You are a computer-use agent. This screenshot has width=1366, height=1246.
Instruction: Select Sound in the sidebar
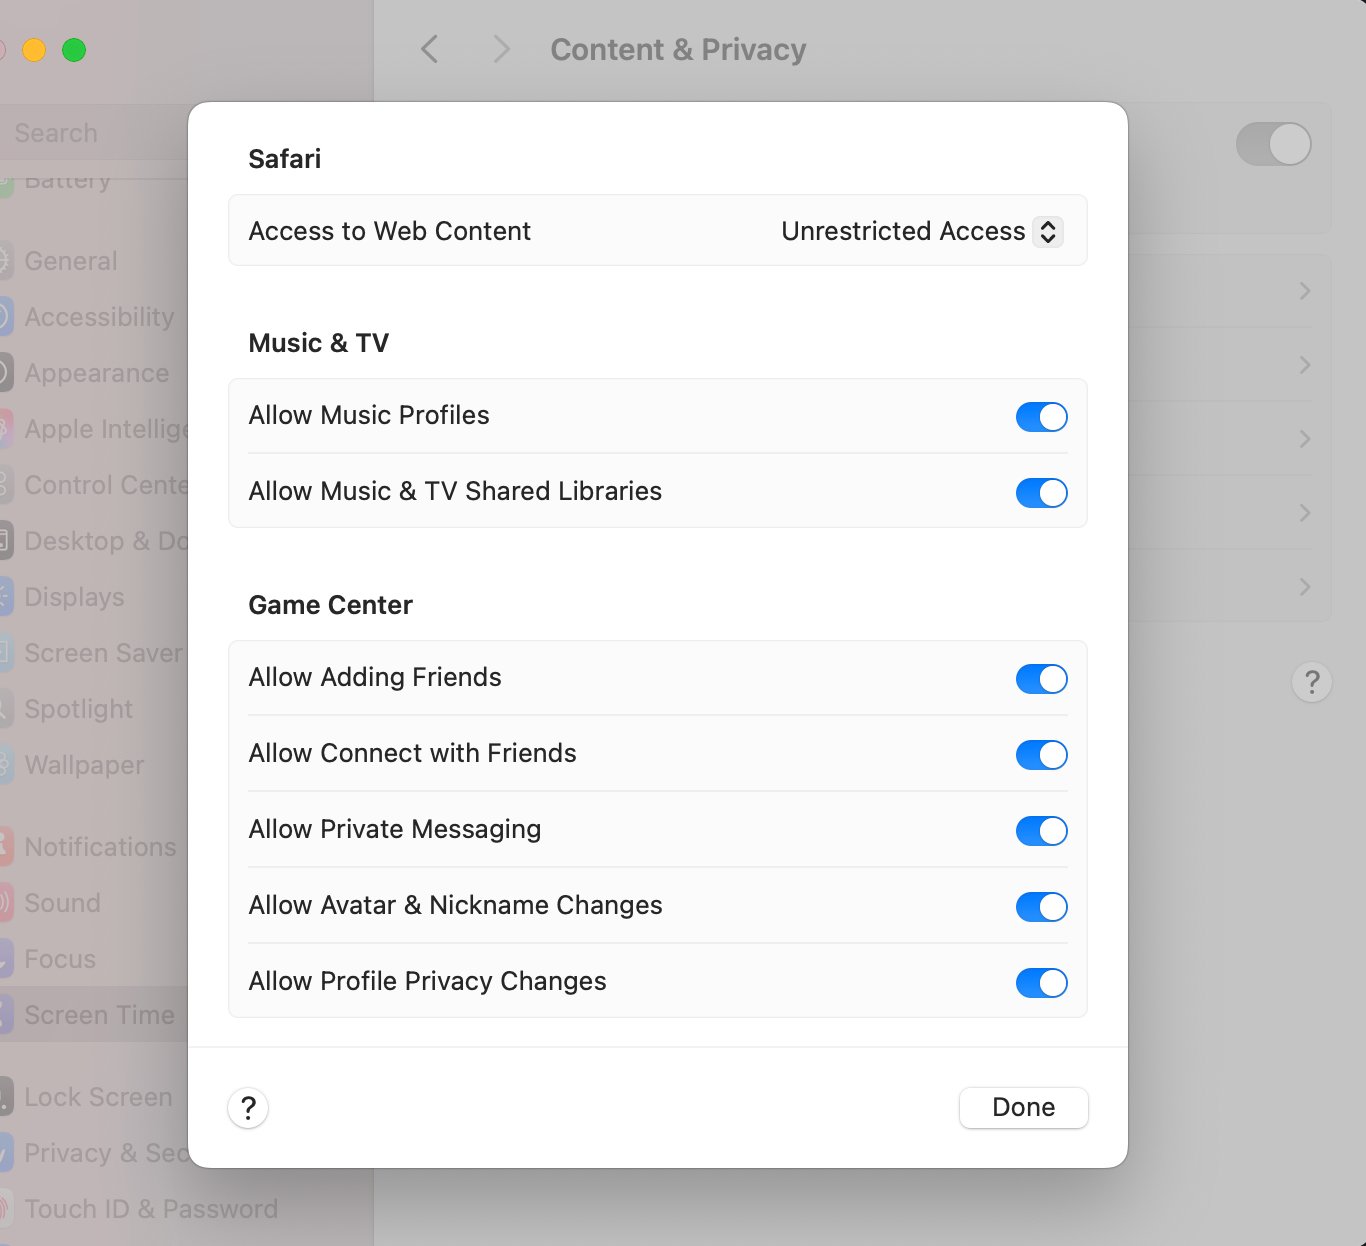[94, 903]
